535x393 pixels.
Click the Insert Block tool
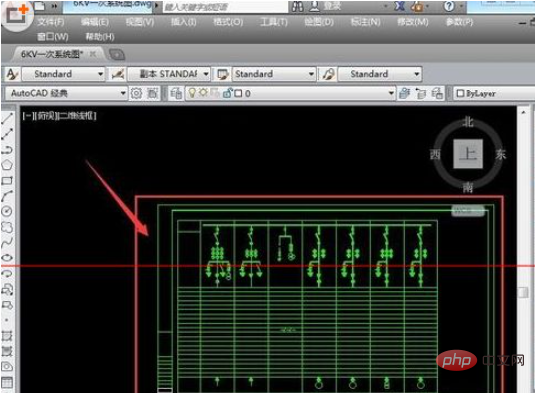pos(7,289)
